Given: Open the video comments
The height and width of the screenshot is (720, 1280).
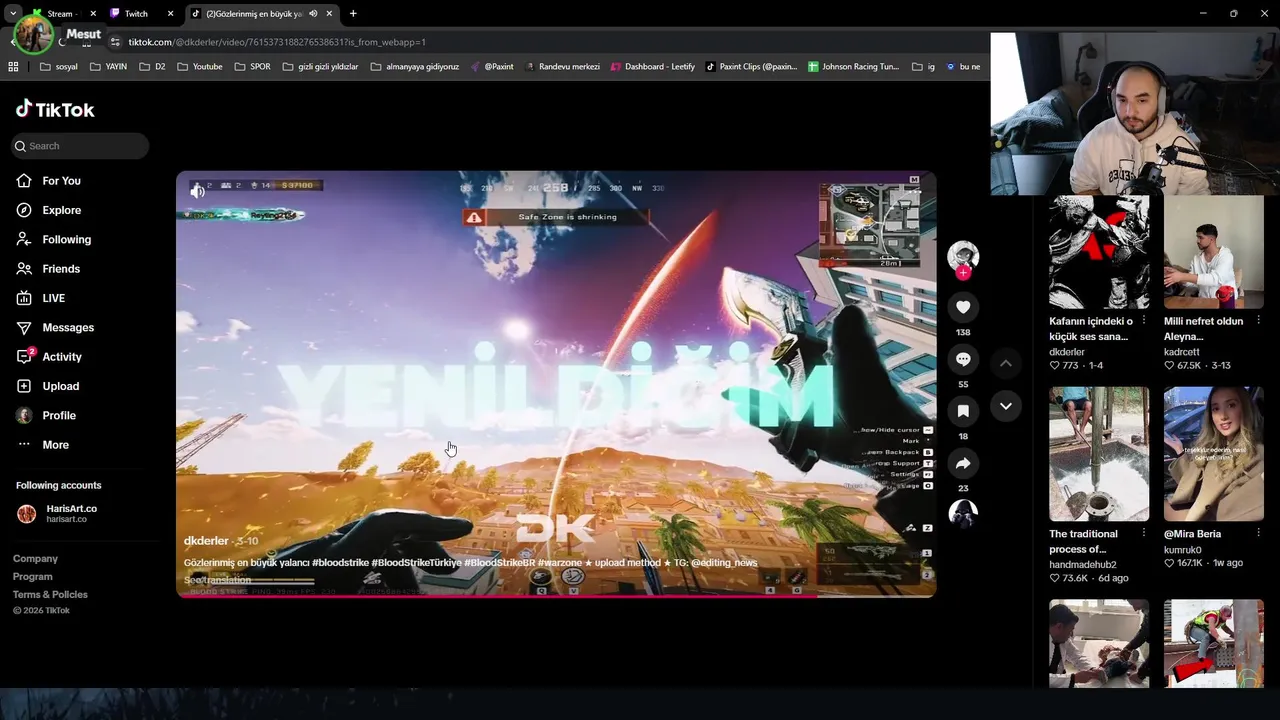Looking at the screenshot, I should (x=963, y=359).
